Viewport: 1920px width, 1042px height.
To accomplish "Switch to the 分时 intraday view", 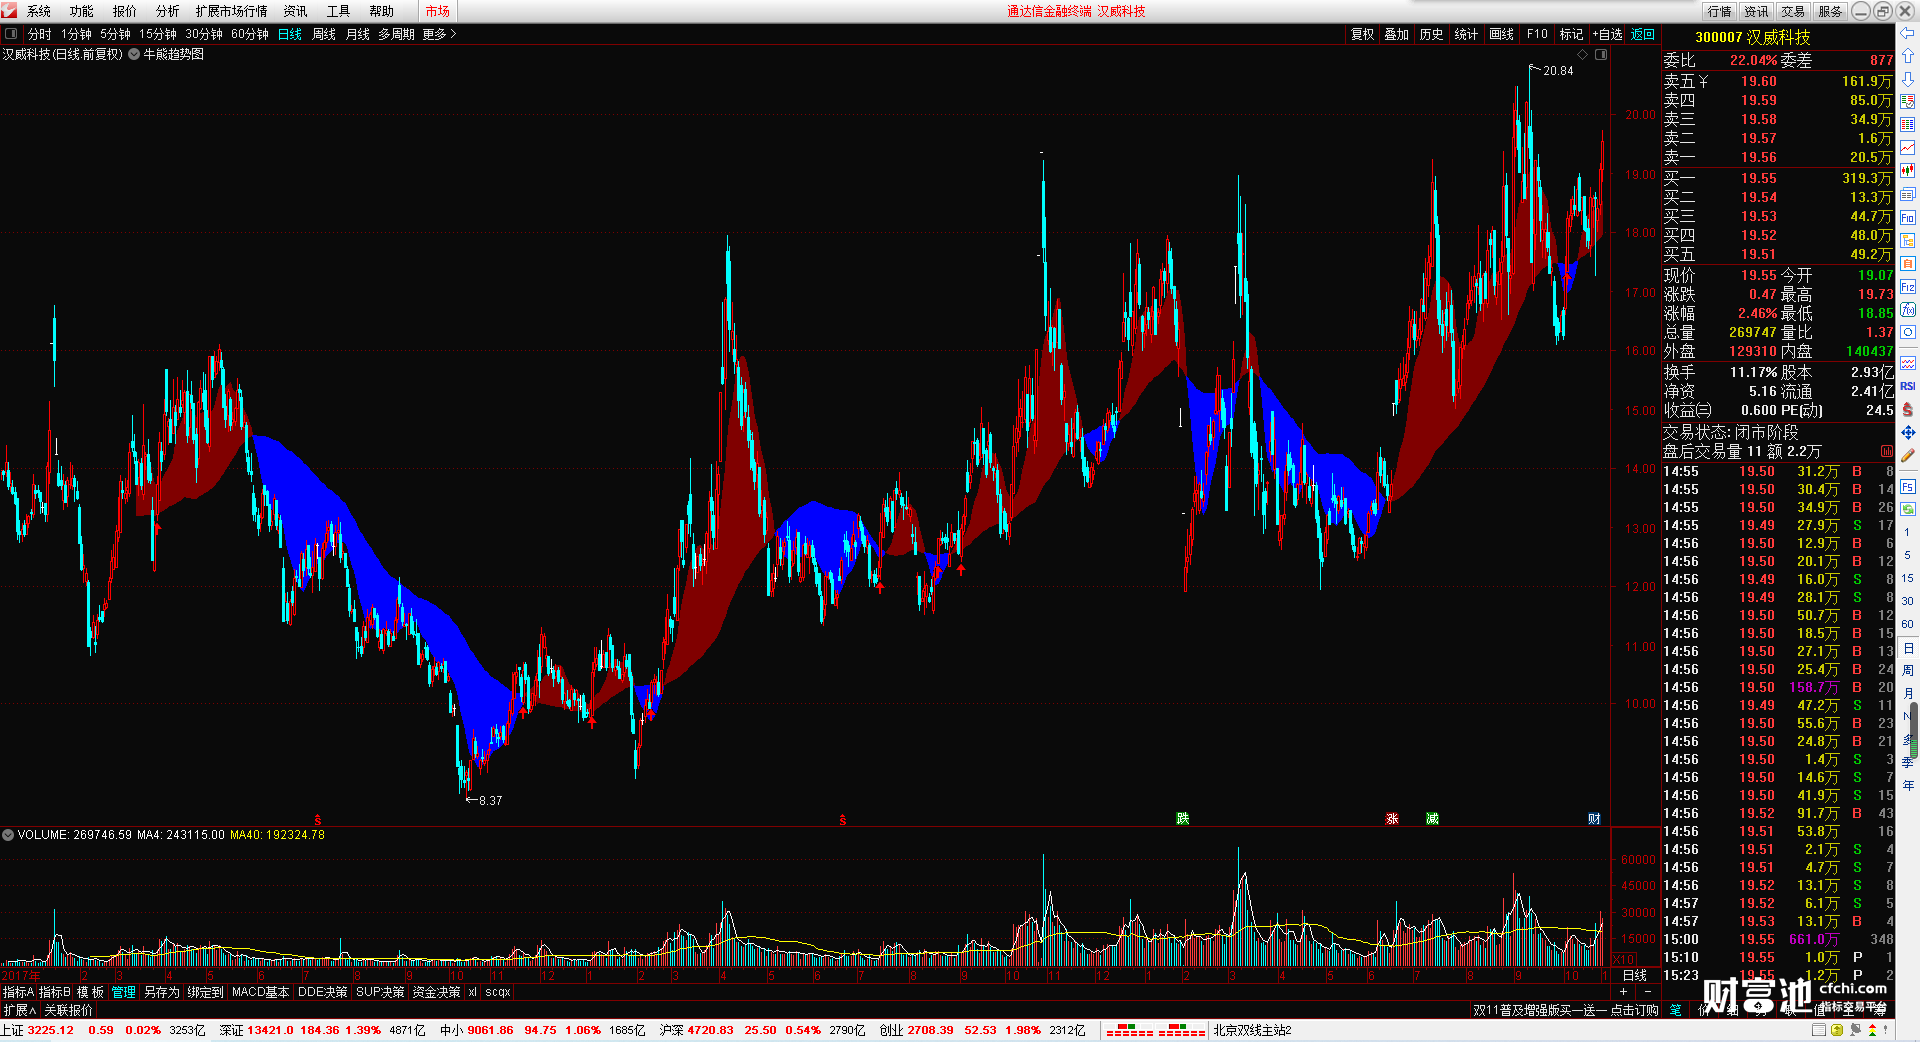I will [40, 34].
